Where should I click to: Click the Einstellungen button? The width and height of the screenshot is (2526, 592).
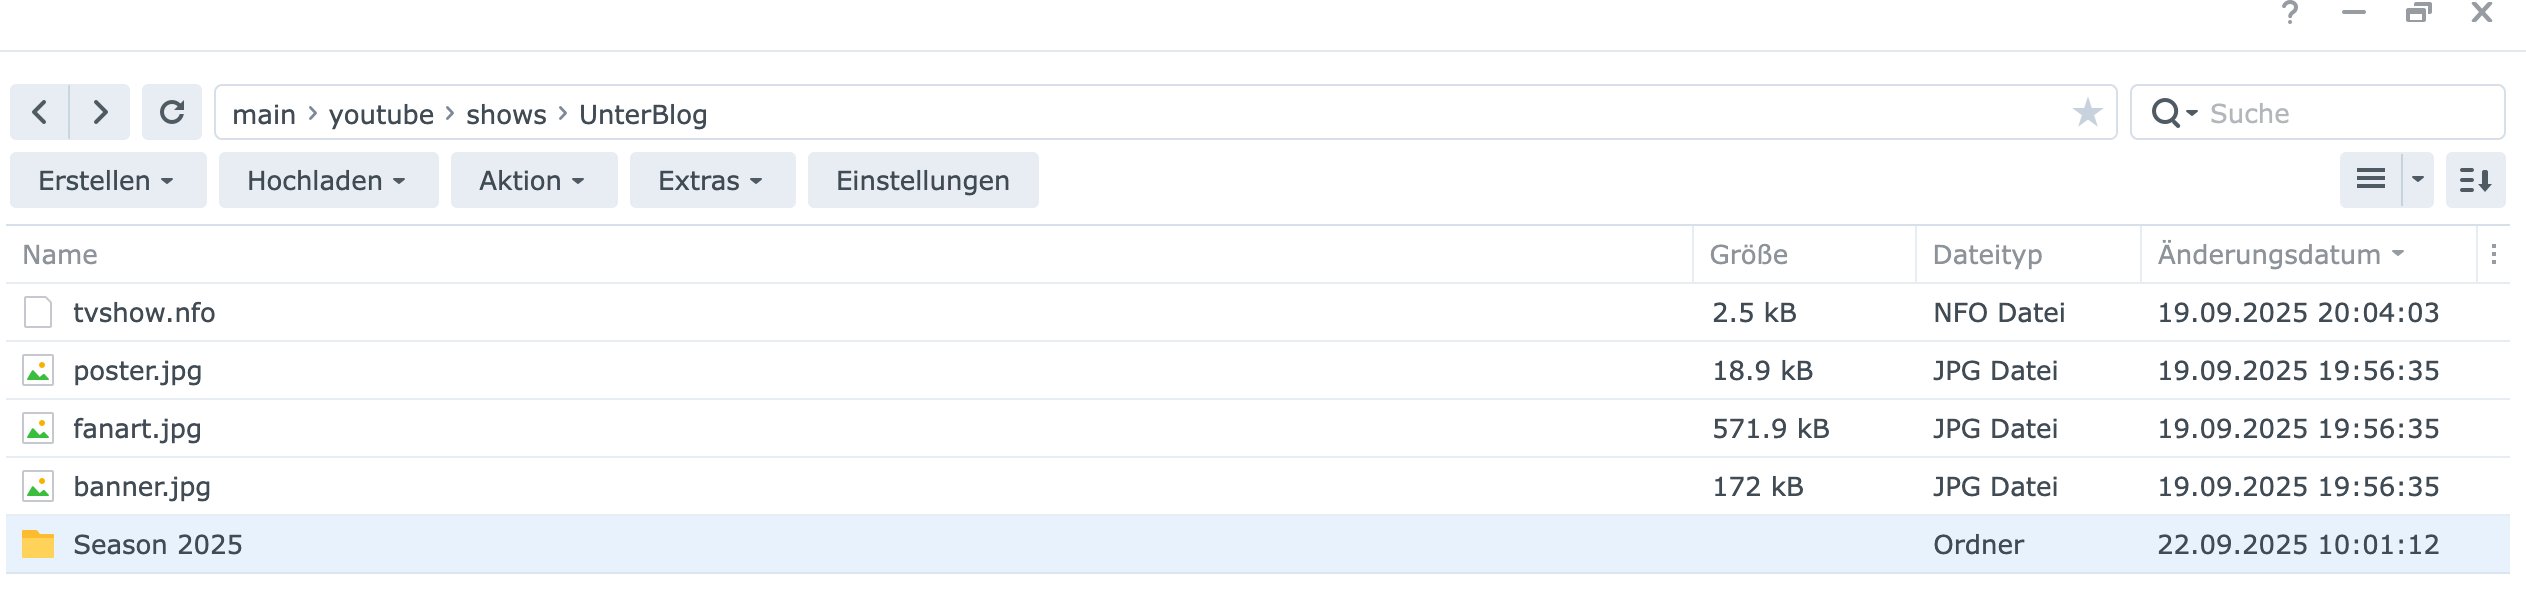pyautogui.click(x=922, y=181)
